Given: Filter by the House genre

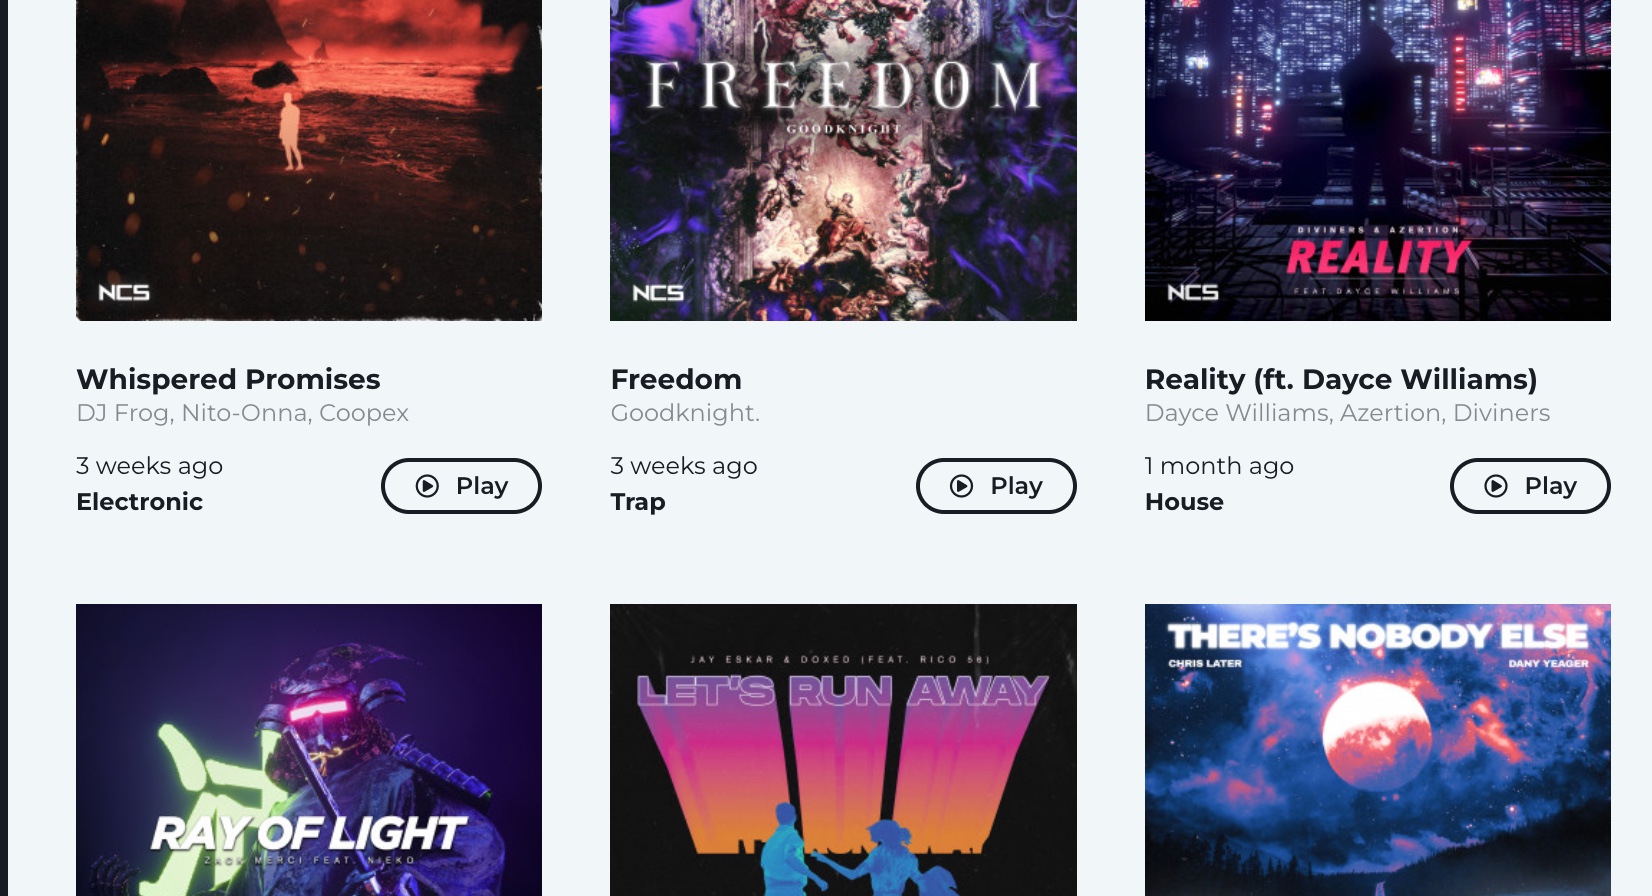Looking at the screenshot, I should click(x=1184, y=502).
